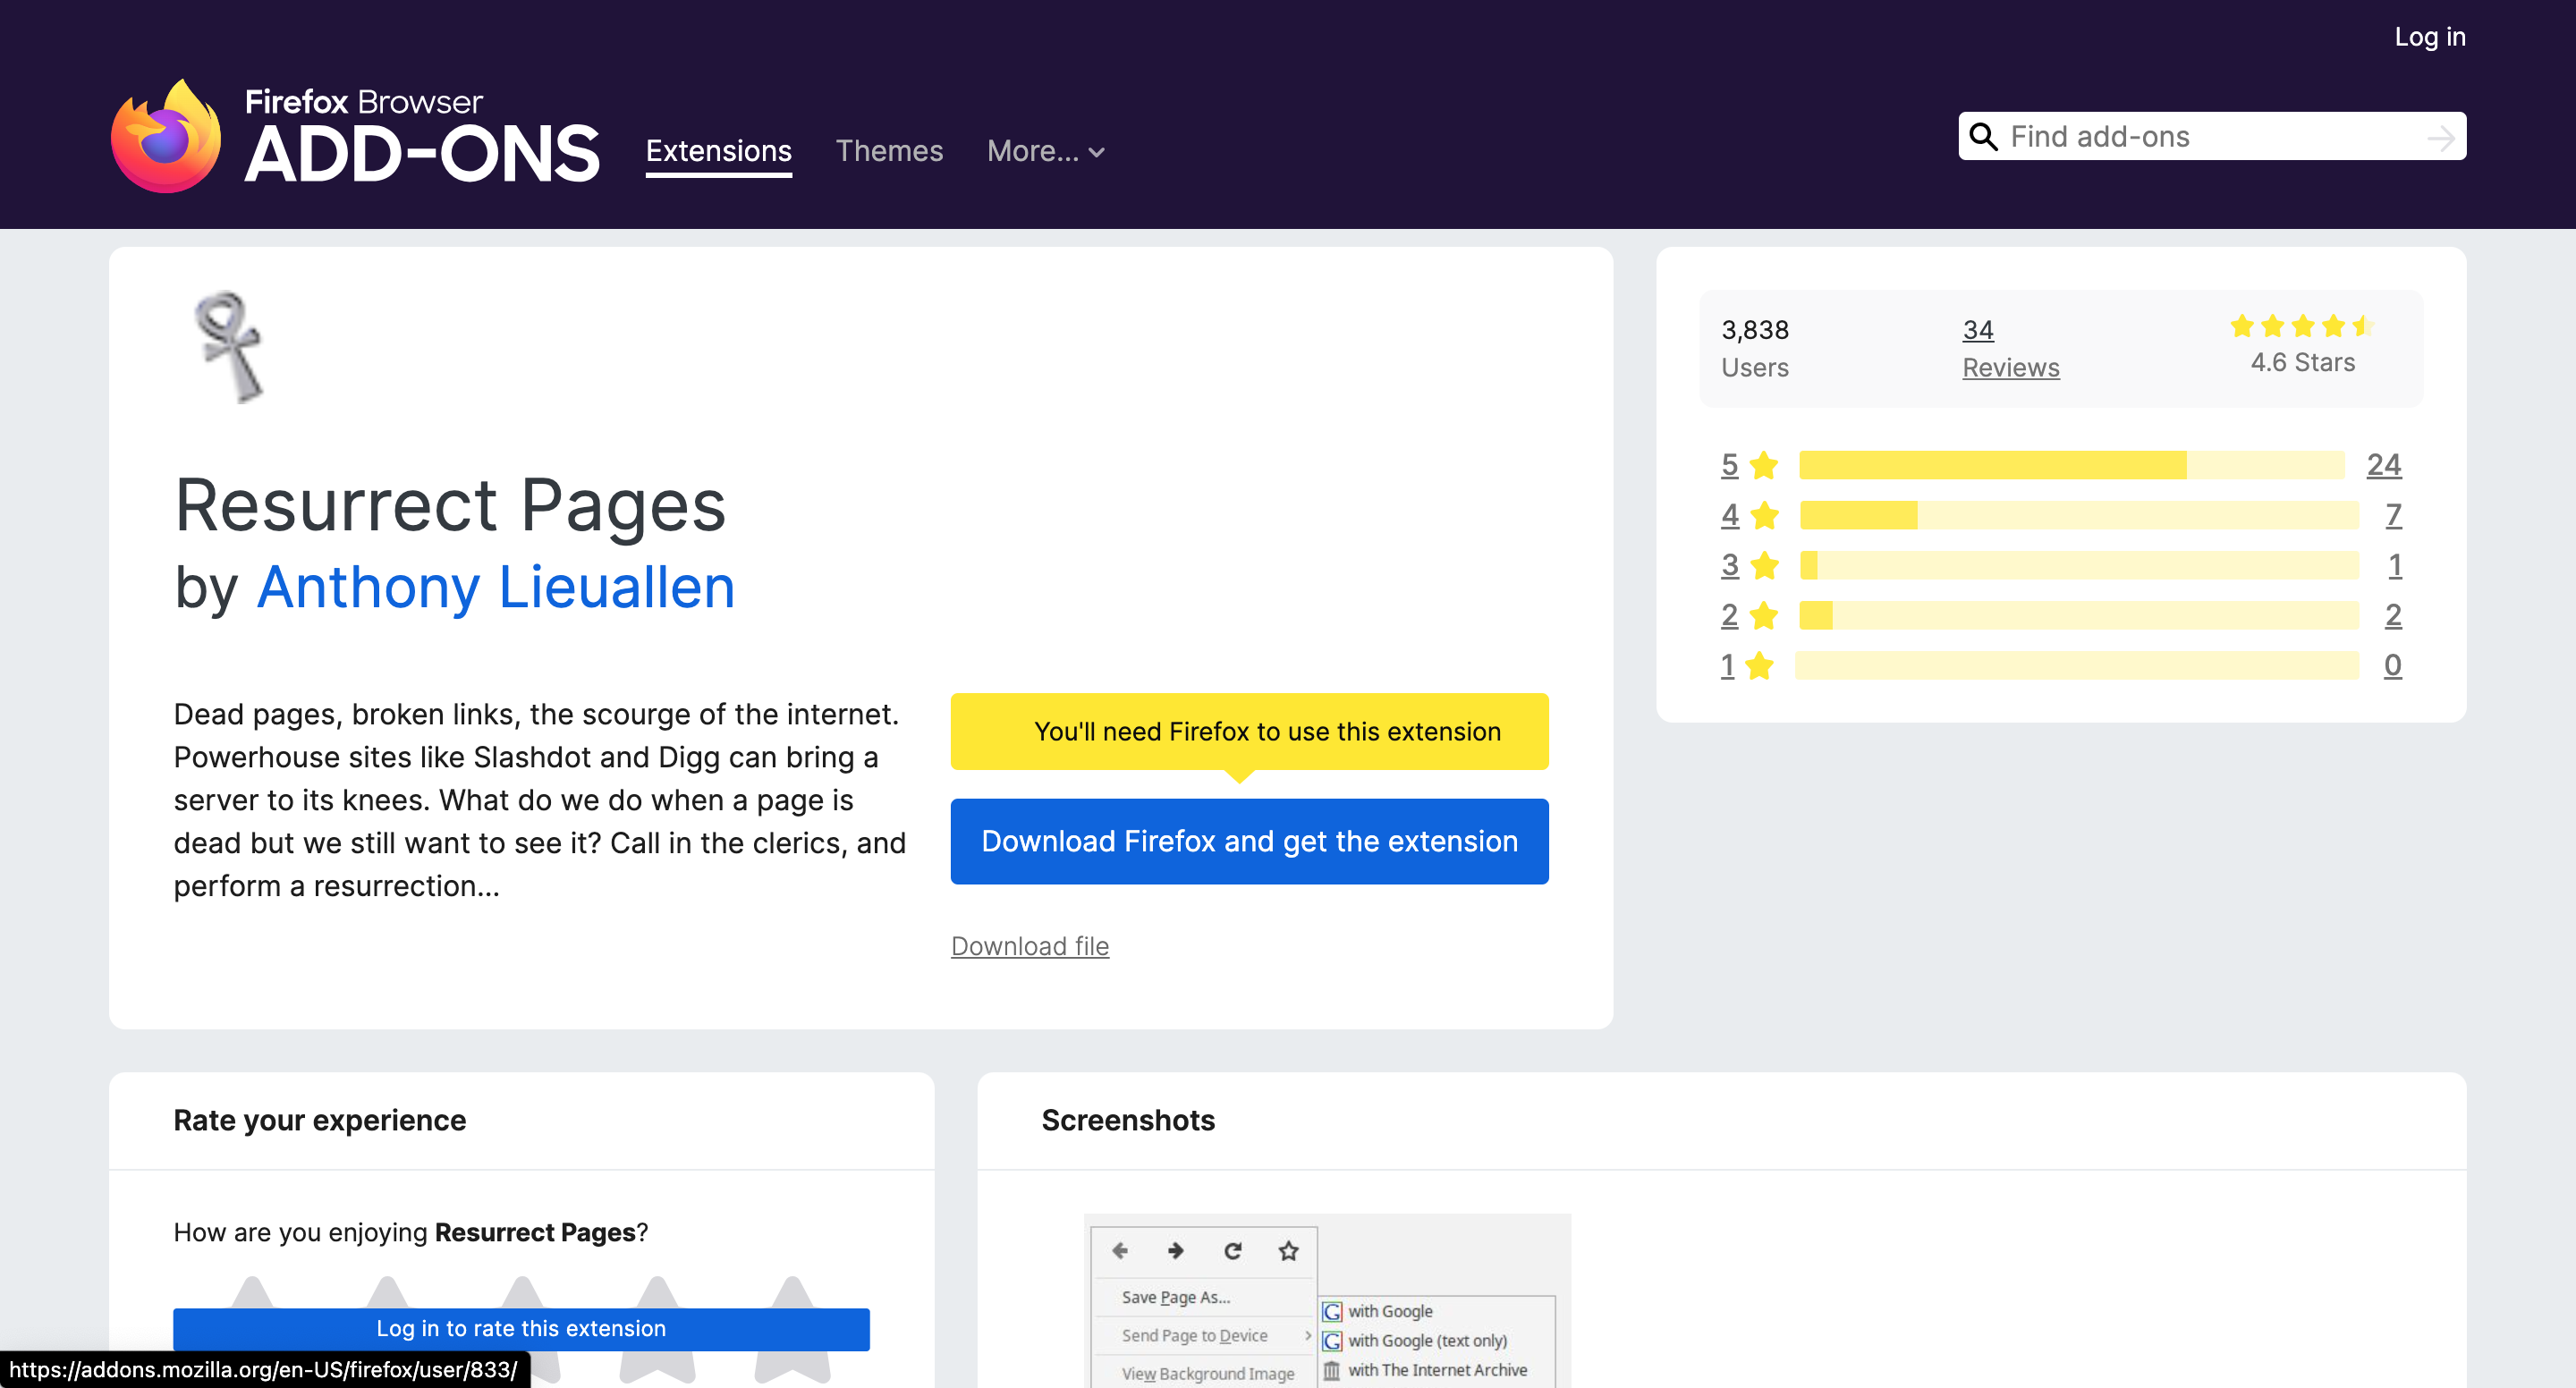Click the number 4 rating link
This screenshot has width=2576, height=1388.
(1730, 515)
